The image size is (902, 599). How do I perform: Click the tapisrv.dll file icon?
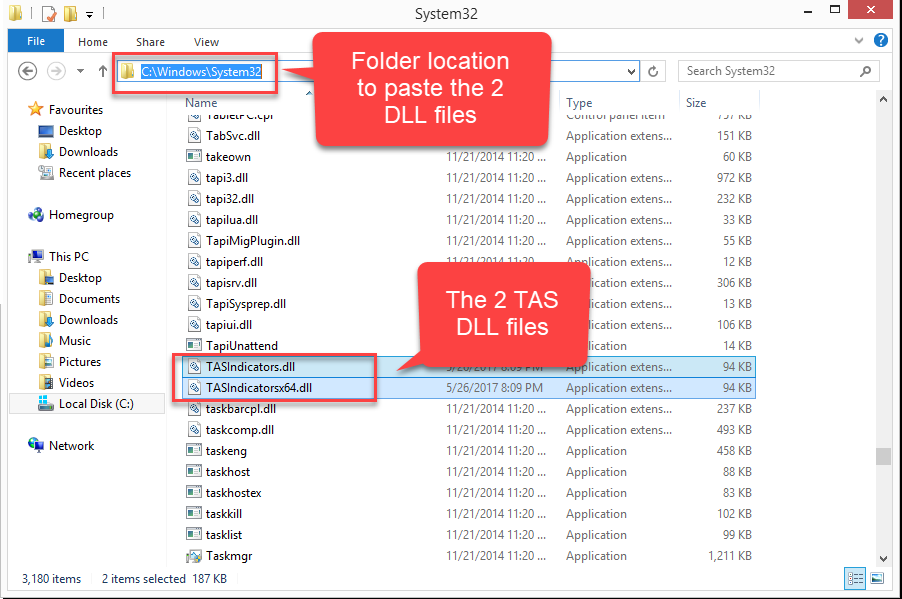click(194, 283)
